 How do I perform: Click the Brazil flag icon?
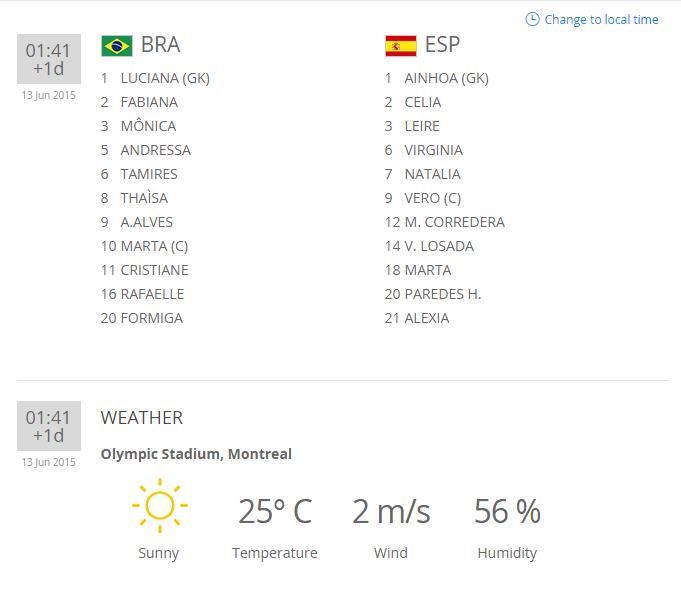click(x=117, y=46)
